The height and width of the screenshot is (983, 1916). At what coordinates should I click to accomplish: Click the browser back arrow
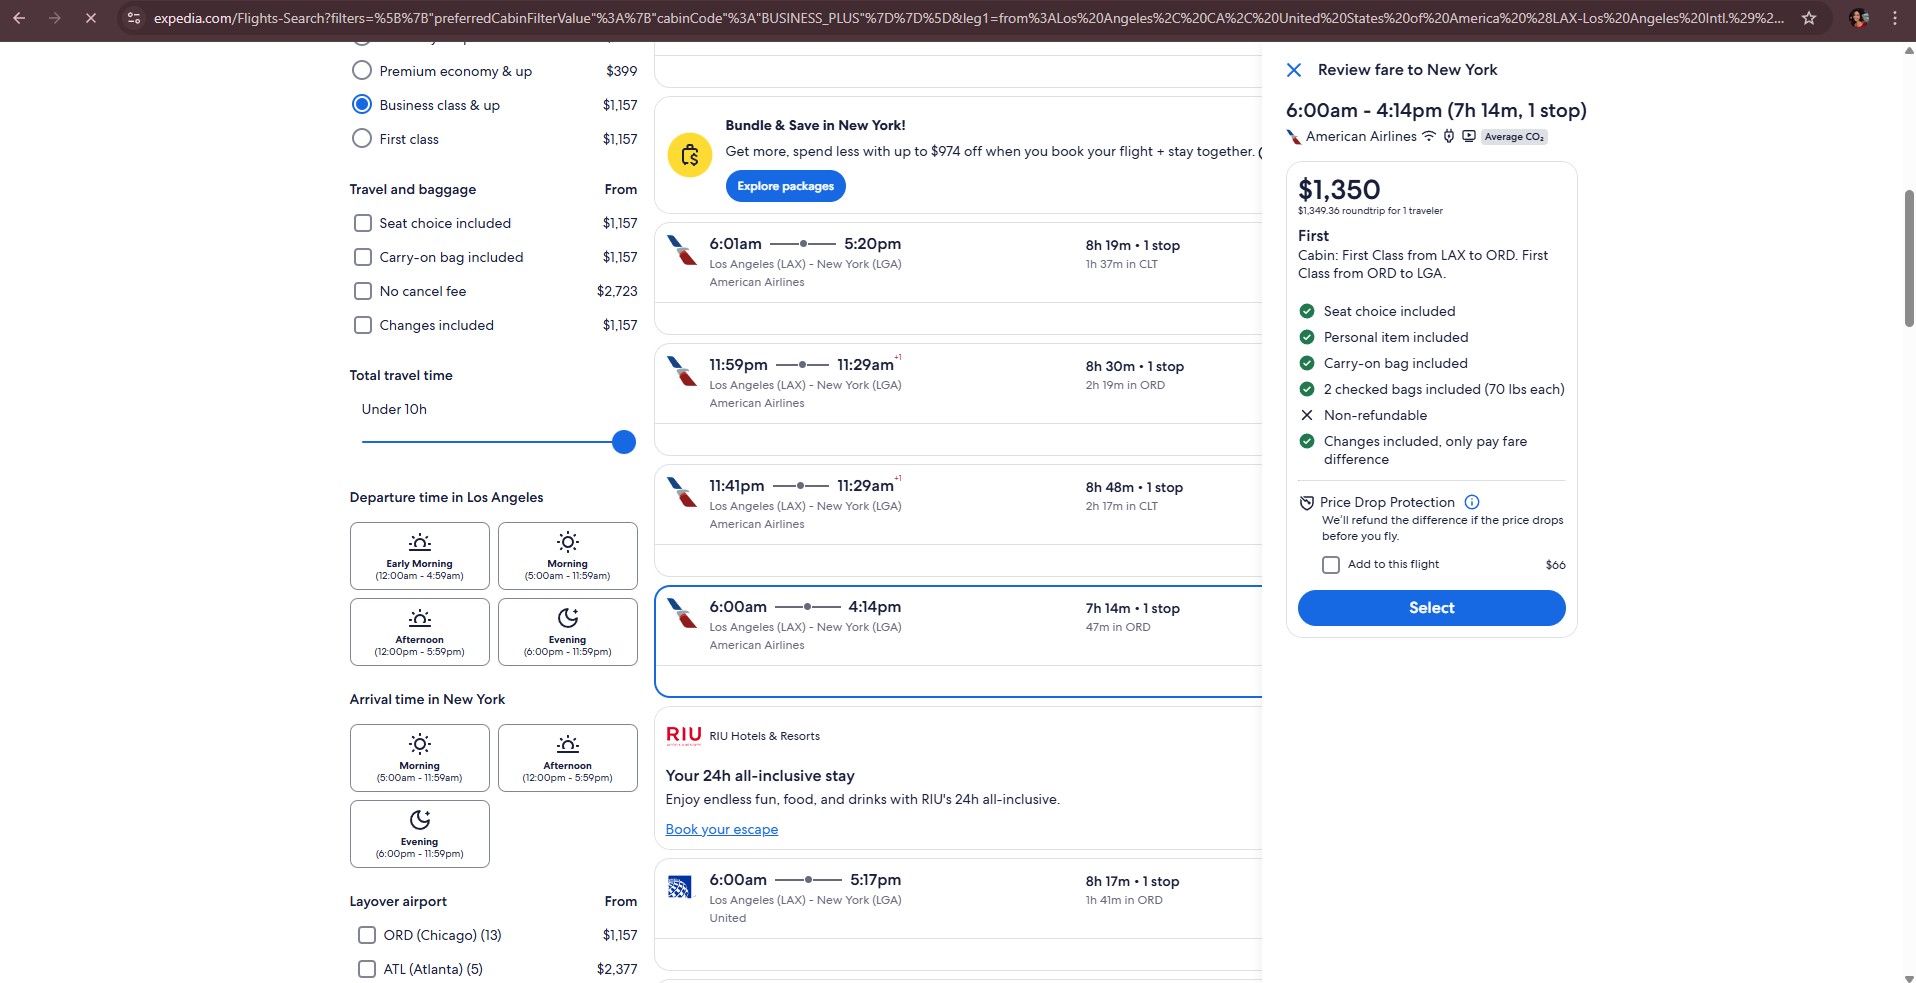(19, 18)
